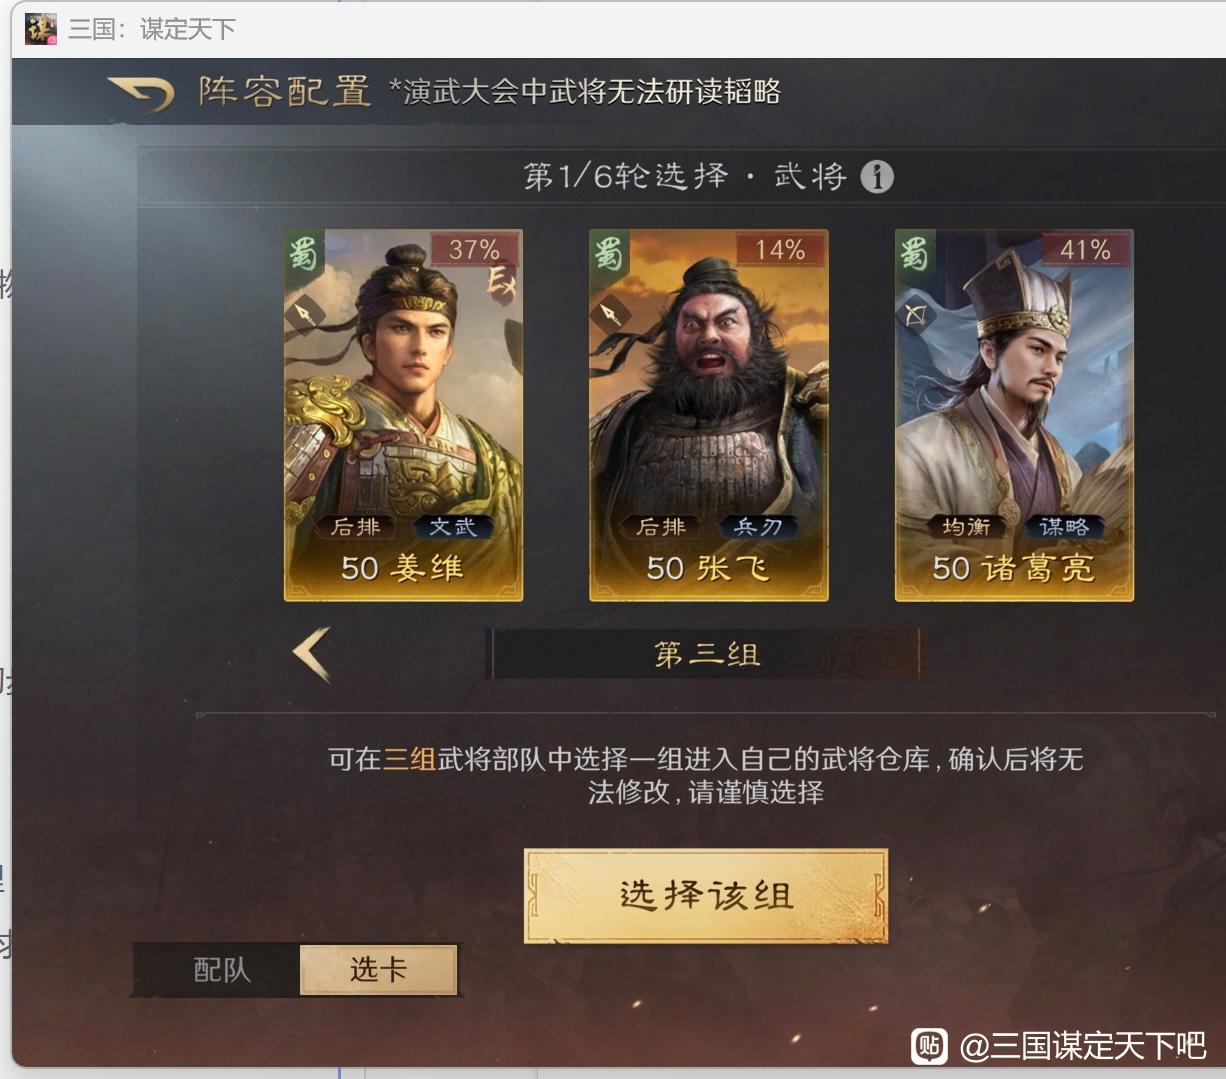Click the 兵刃 tag on 张飞's card
Viewport: 1226px width, 1079px height.
tap(758, 526)
